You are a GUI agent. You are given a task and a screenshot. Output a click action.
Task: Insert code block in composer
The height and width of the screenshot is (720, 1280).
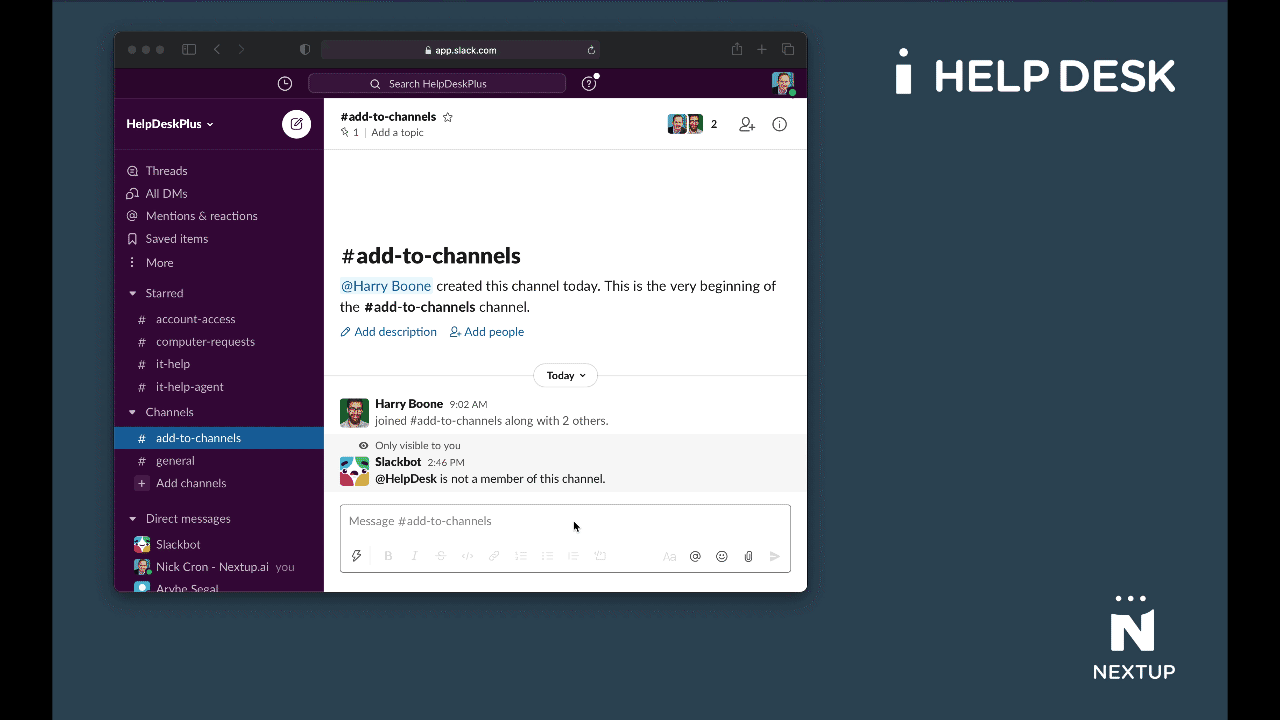(x=600, y=556)
